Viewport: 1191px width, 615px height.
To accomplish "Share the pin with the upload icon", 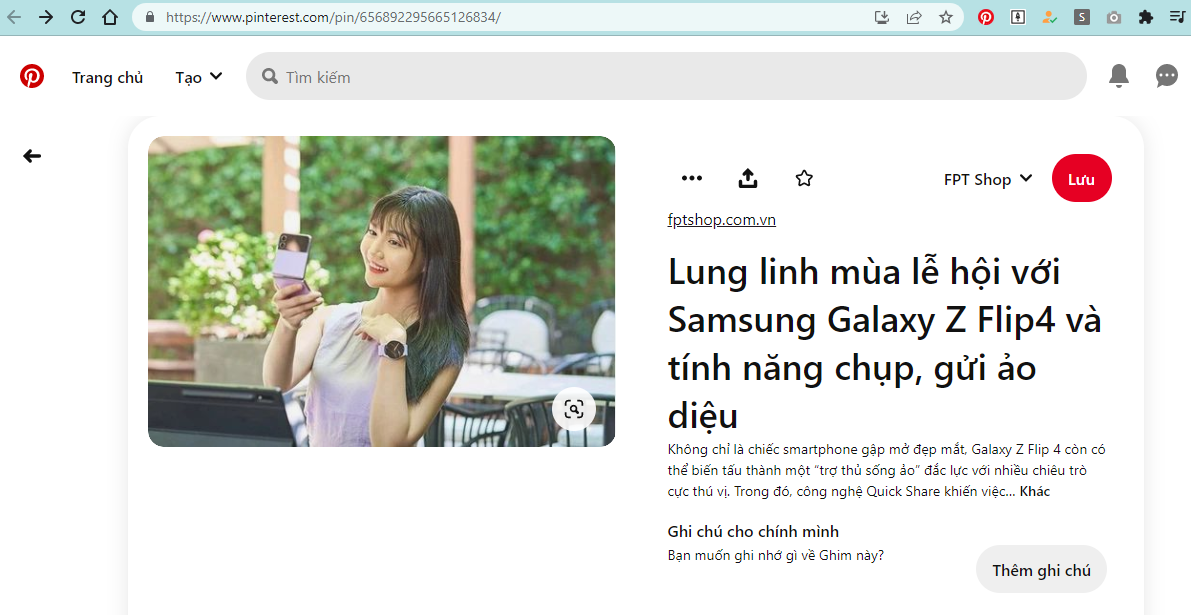I will pos(748,178).
